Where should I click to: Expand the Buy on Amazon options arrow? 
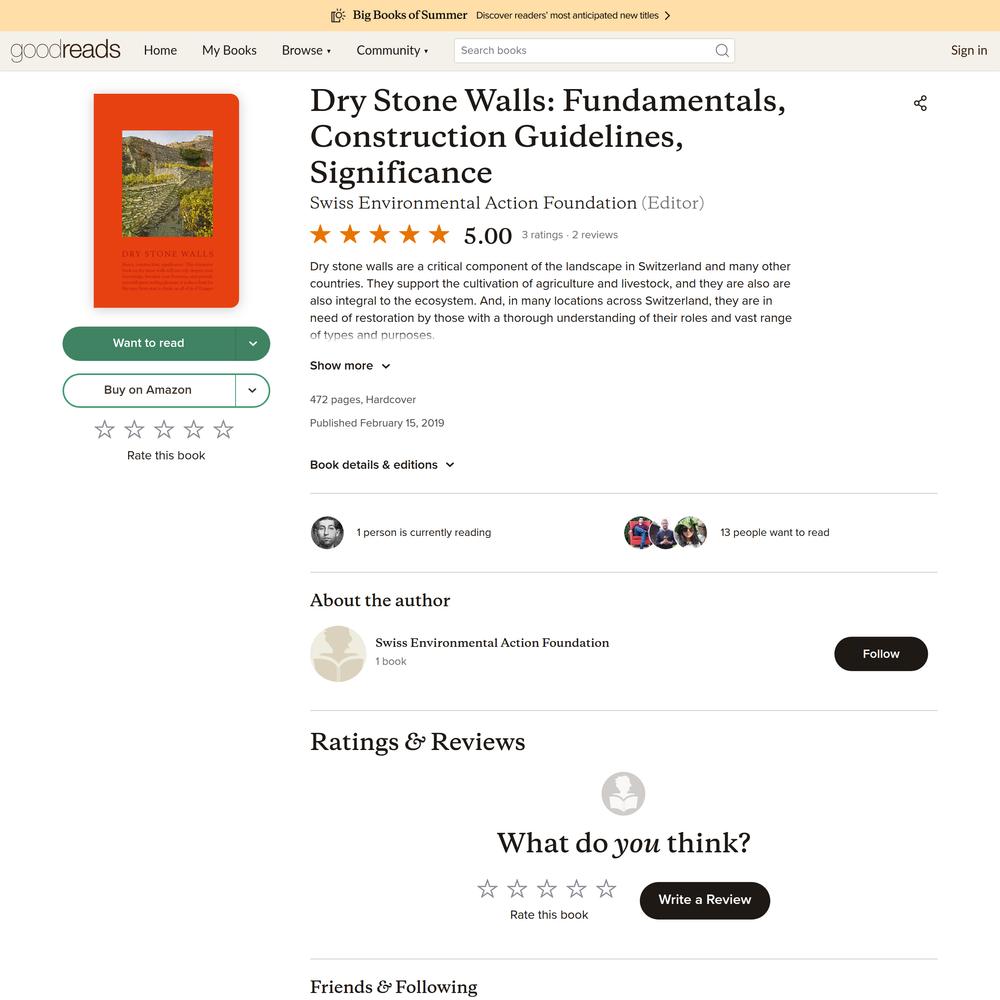tap(253, 390)
